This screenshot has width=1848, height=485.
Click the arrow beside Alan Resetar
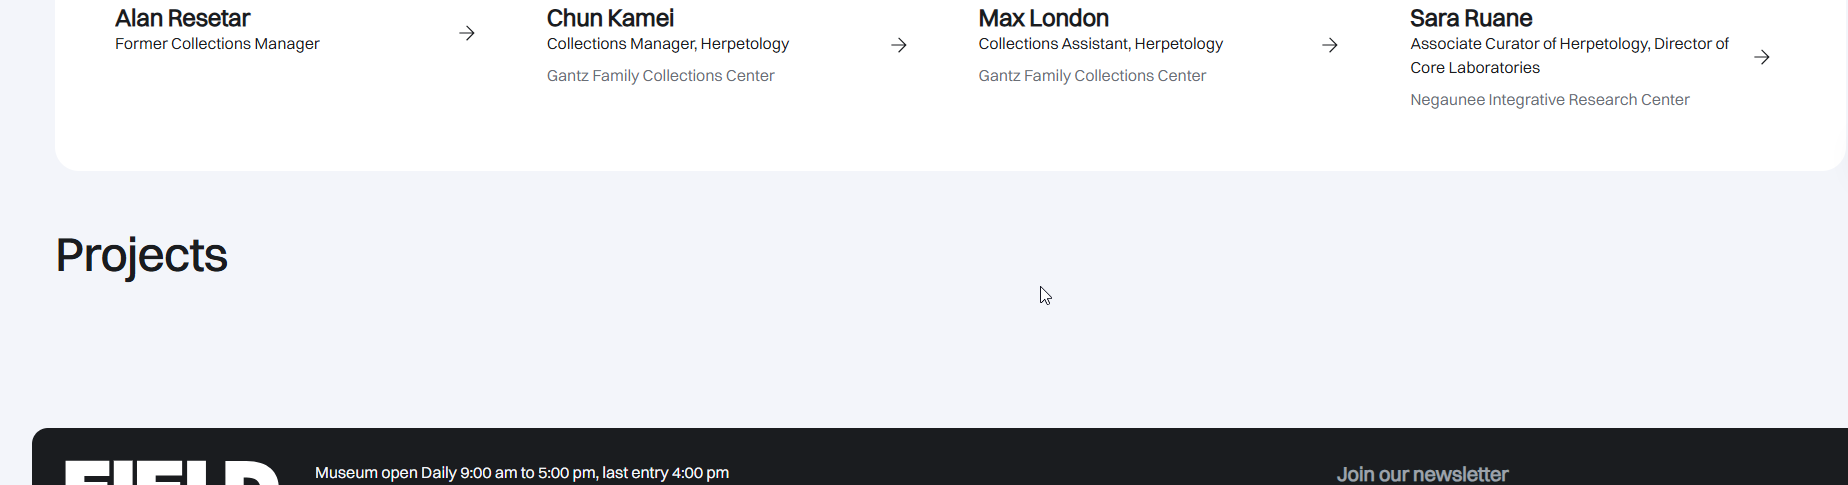(x=467, y=33)
